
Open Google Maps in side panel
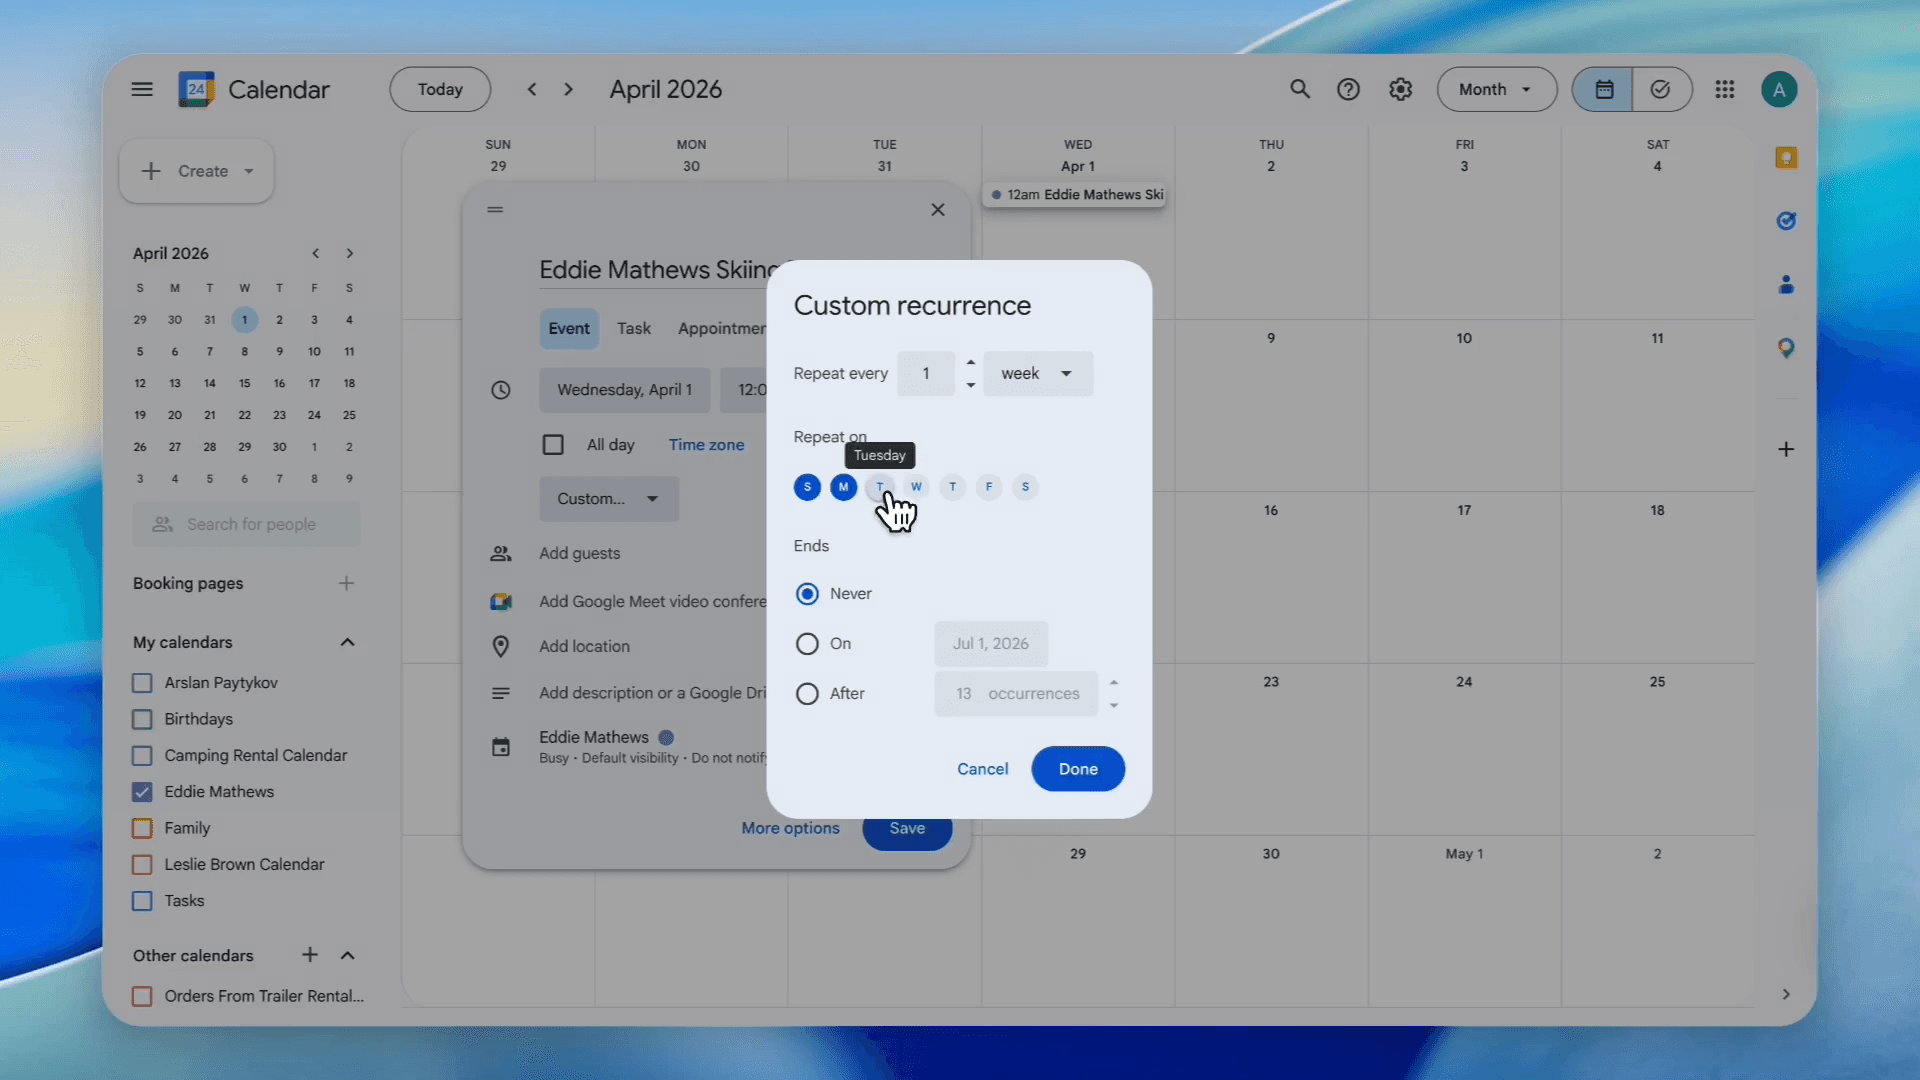coord(1786,348)
